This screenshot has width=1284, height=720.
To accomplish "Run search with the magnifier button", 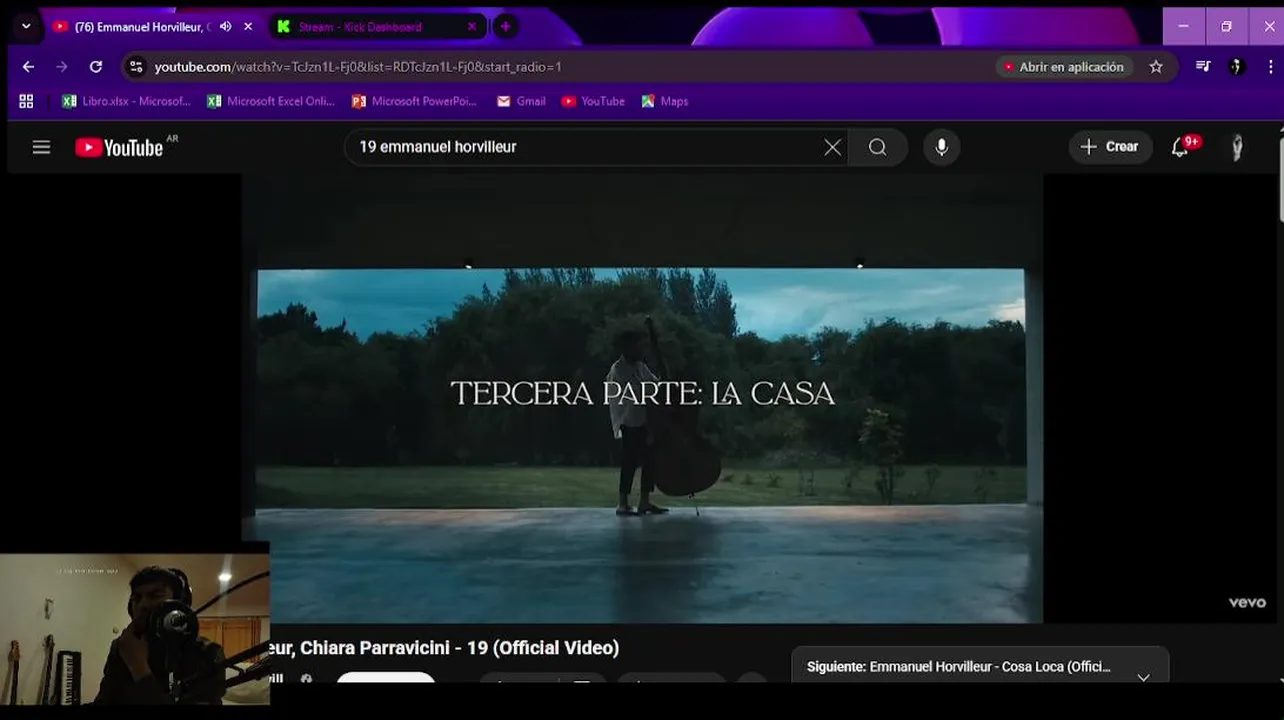I will pos(878,147).
